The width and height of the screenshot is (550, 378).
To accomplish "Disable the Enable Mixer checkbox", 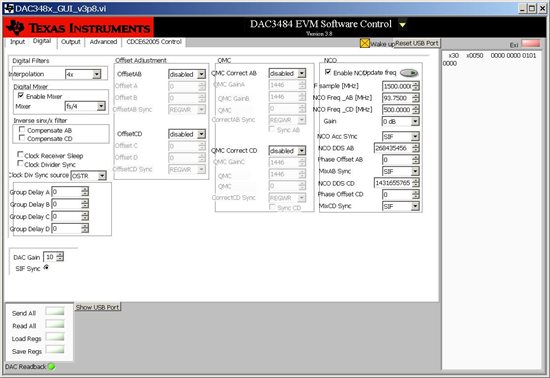I will [21, 95].
